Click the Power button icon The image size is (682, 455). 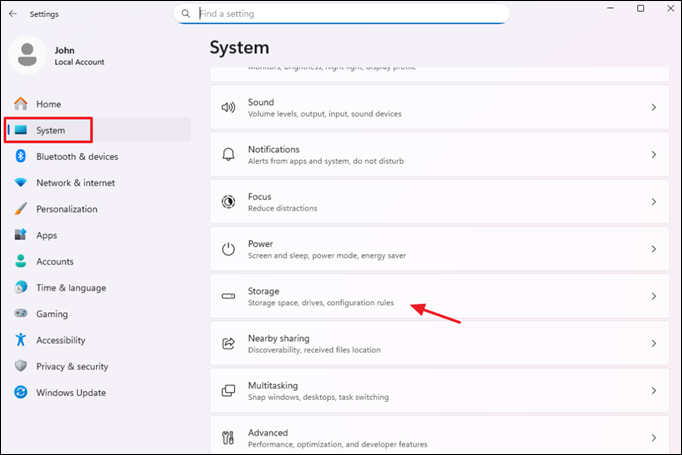228,249
